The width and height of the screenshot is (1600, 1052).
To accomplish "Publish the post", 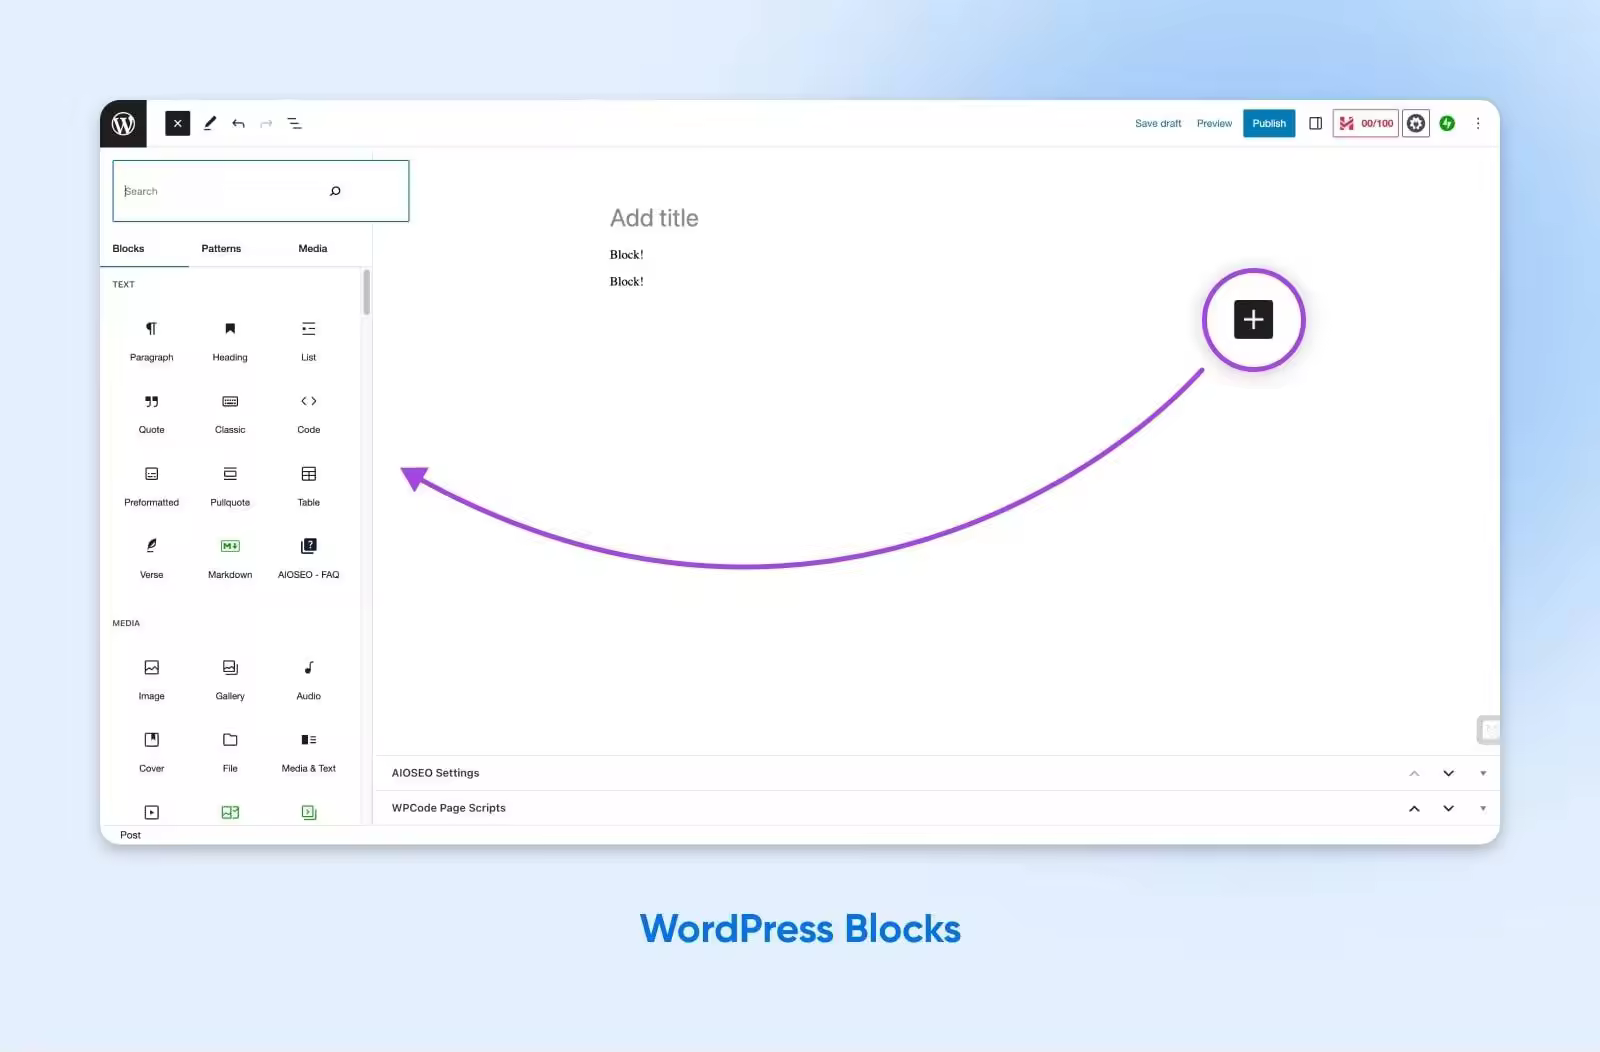I will click(1269, 124).
